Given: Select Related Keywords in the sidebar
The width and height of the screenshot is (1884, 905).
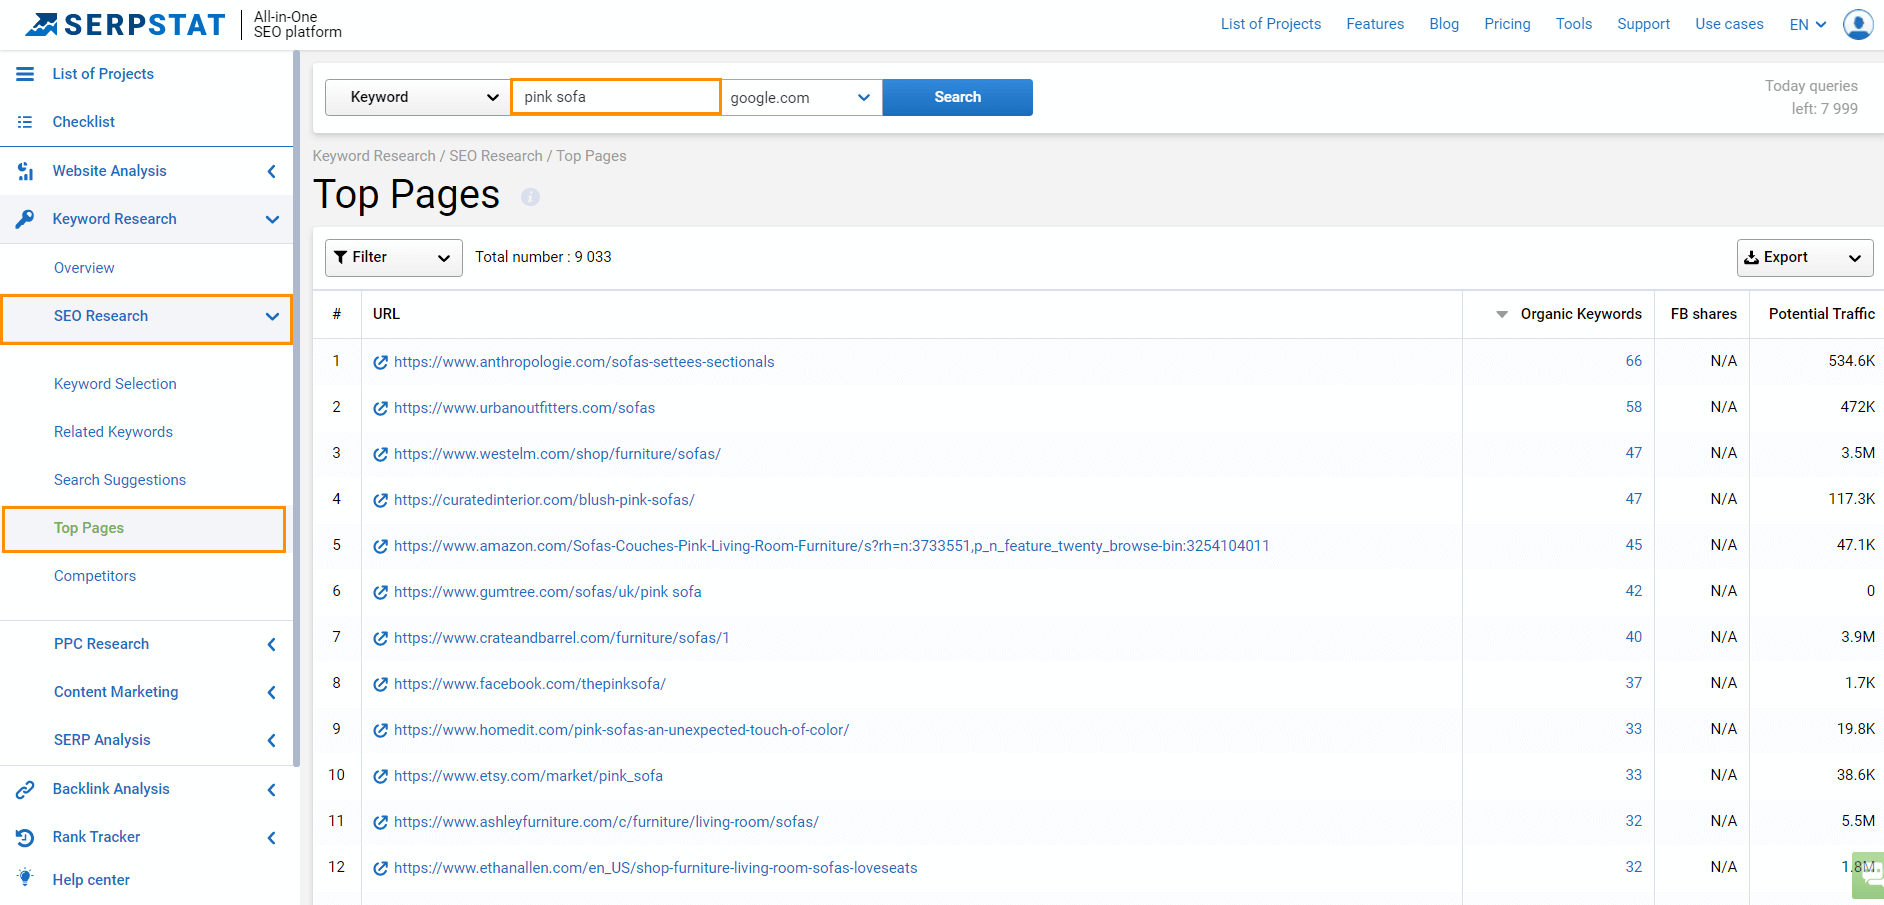Looking at the screenshot, I should 113,432.
